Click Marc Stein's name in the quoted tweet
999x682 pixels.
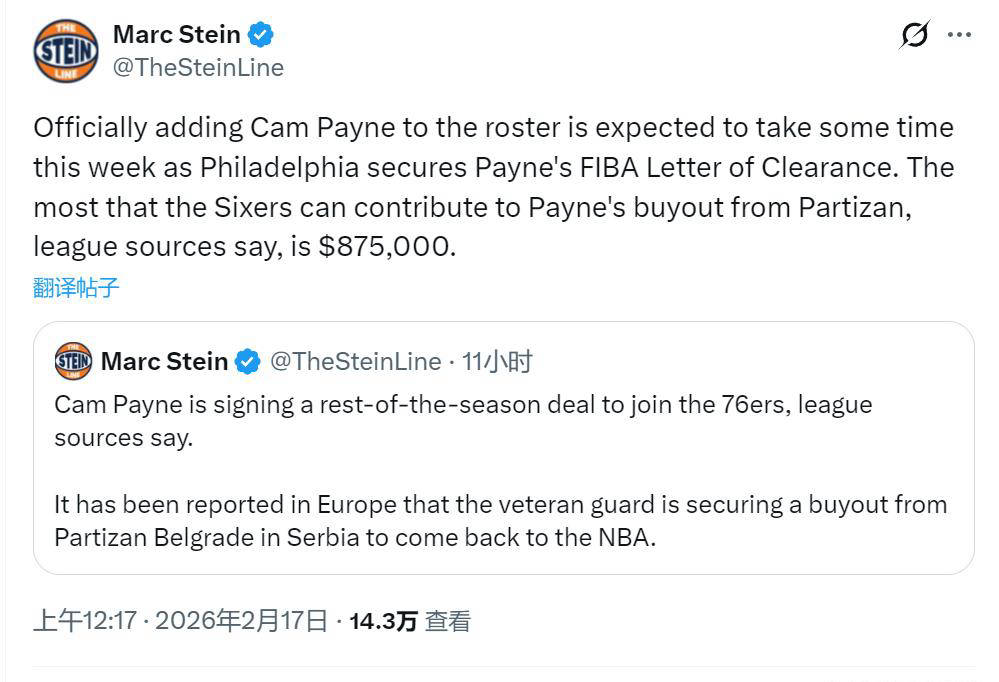(x=166, y=361)
